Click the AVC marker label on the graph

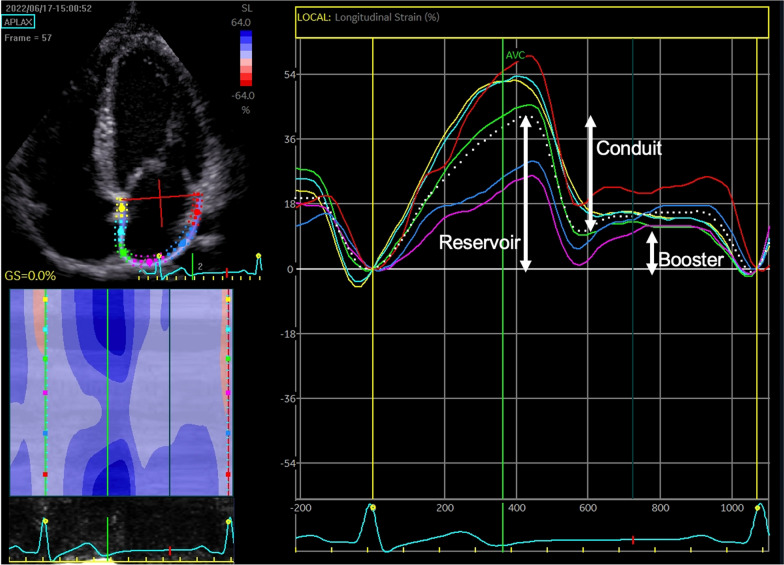tap(515, 54)
